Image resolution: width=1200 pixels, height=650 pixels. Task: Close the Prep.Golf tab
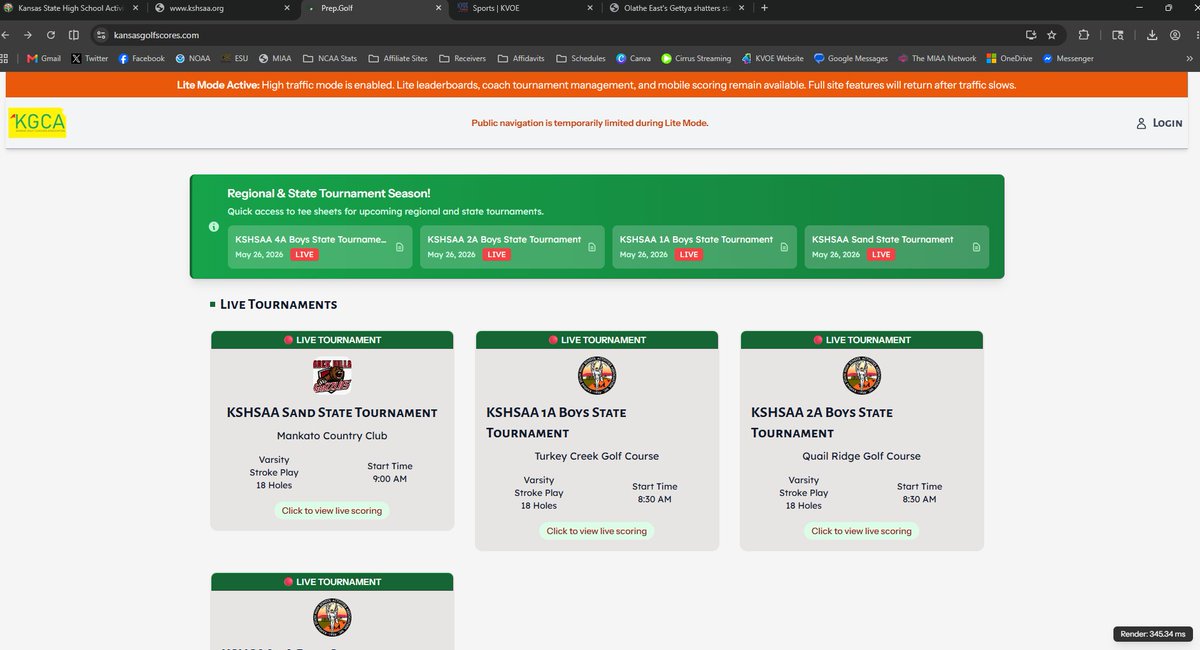coord(439,8)
